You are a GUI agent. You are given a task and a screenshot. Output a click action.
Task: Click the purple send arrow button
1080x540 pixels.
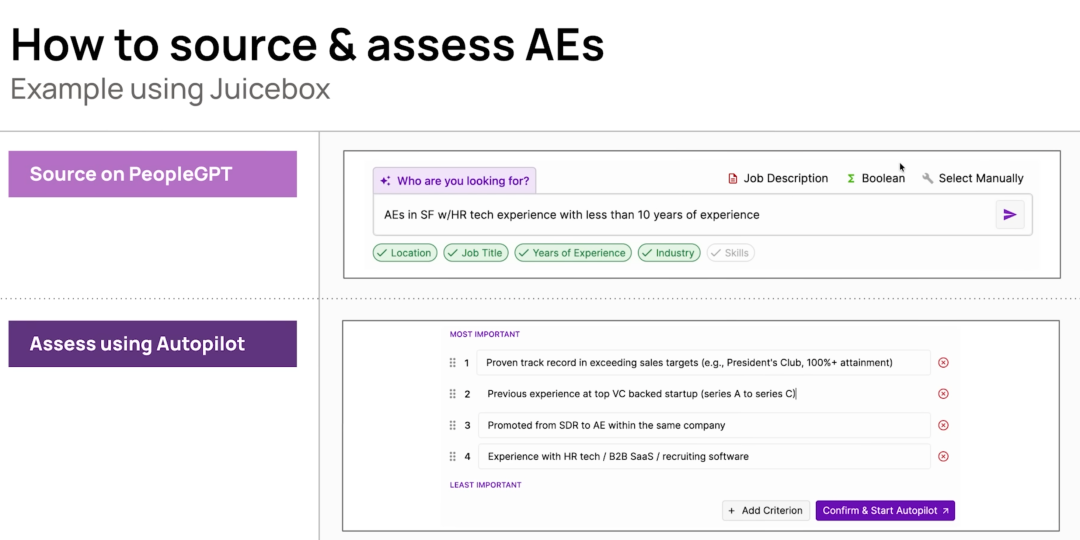coord(1010,214)
